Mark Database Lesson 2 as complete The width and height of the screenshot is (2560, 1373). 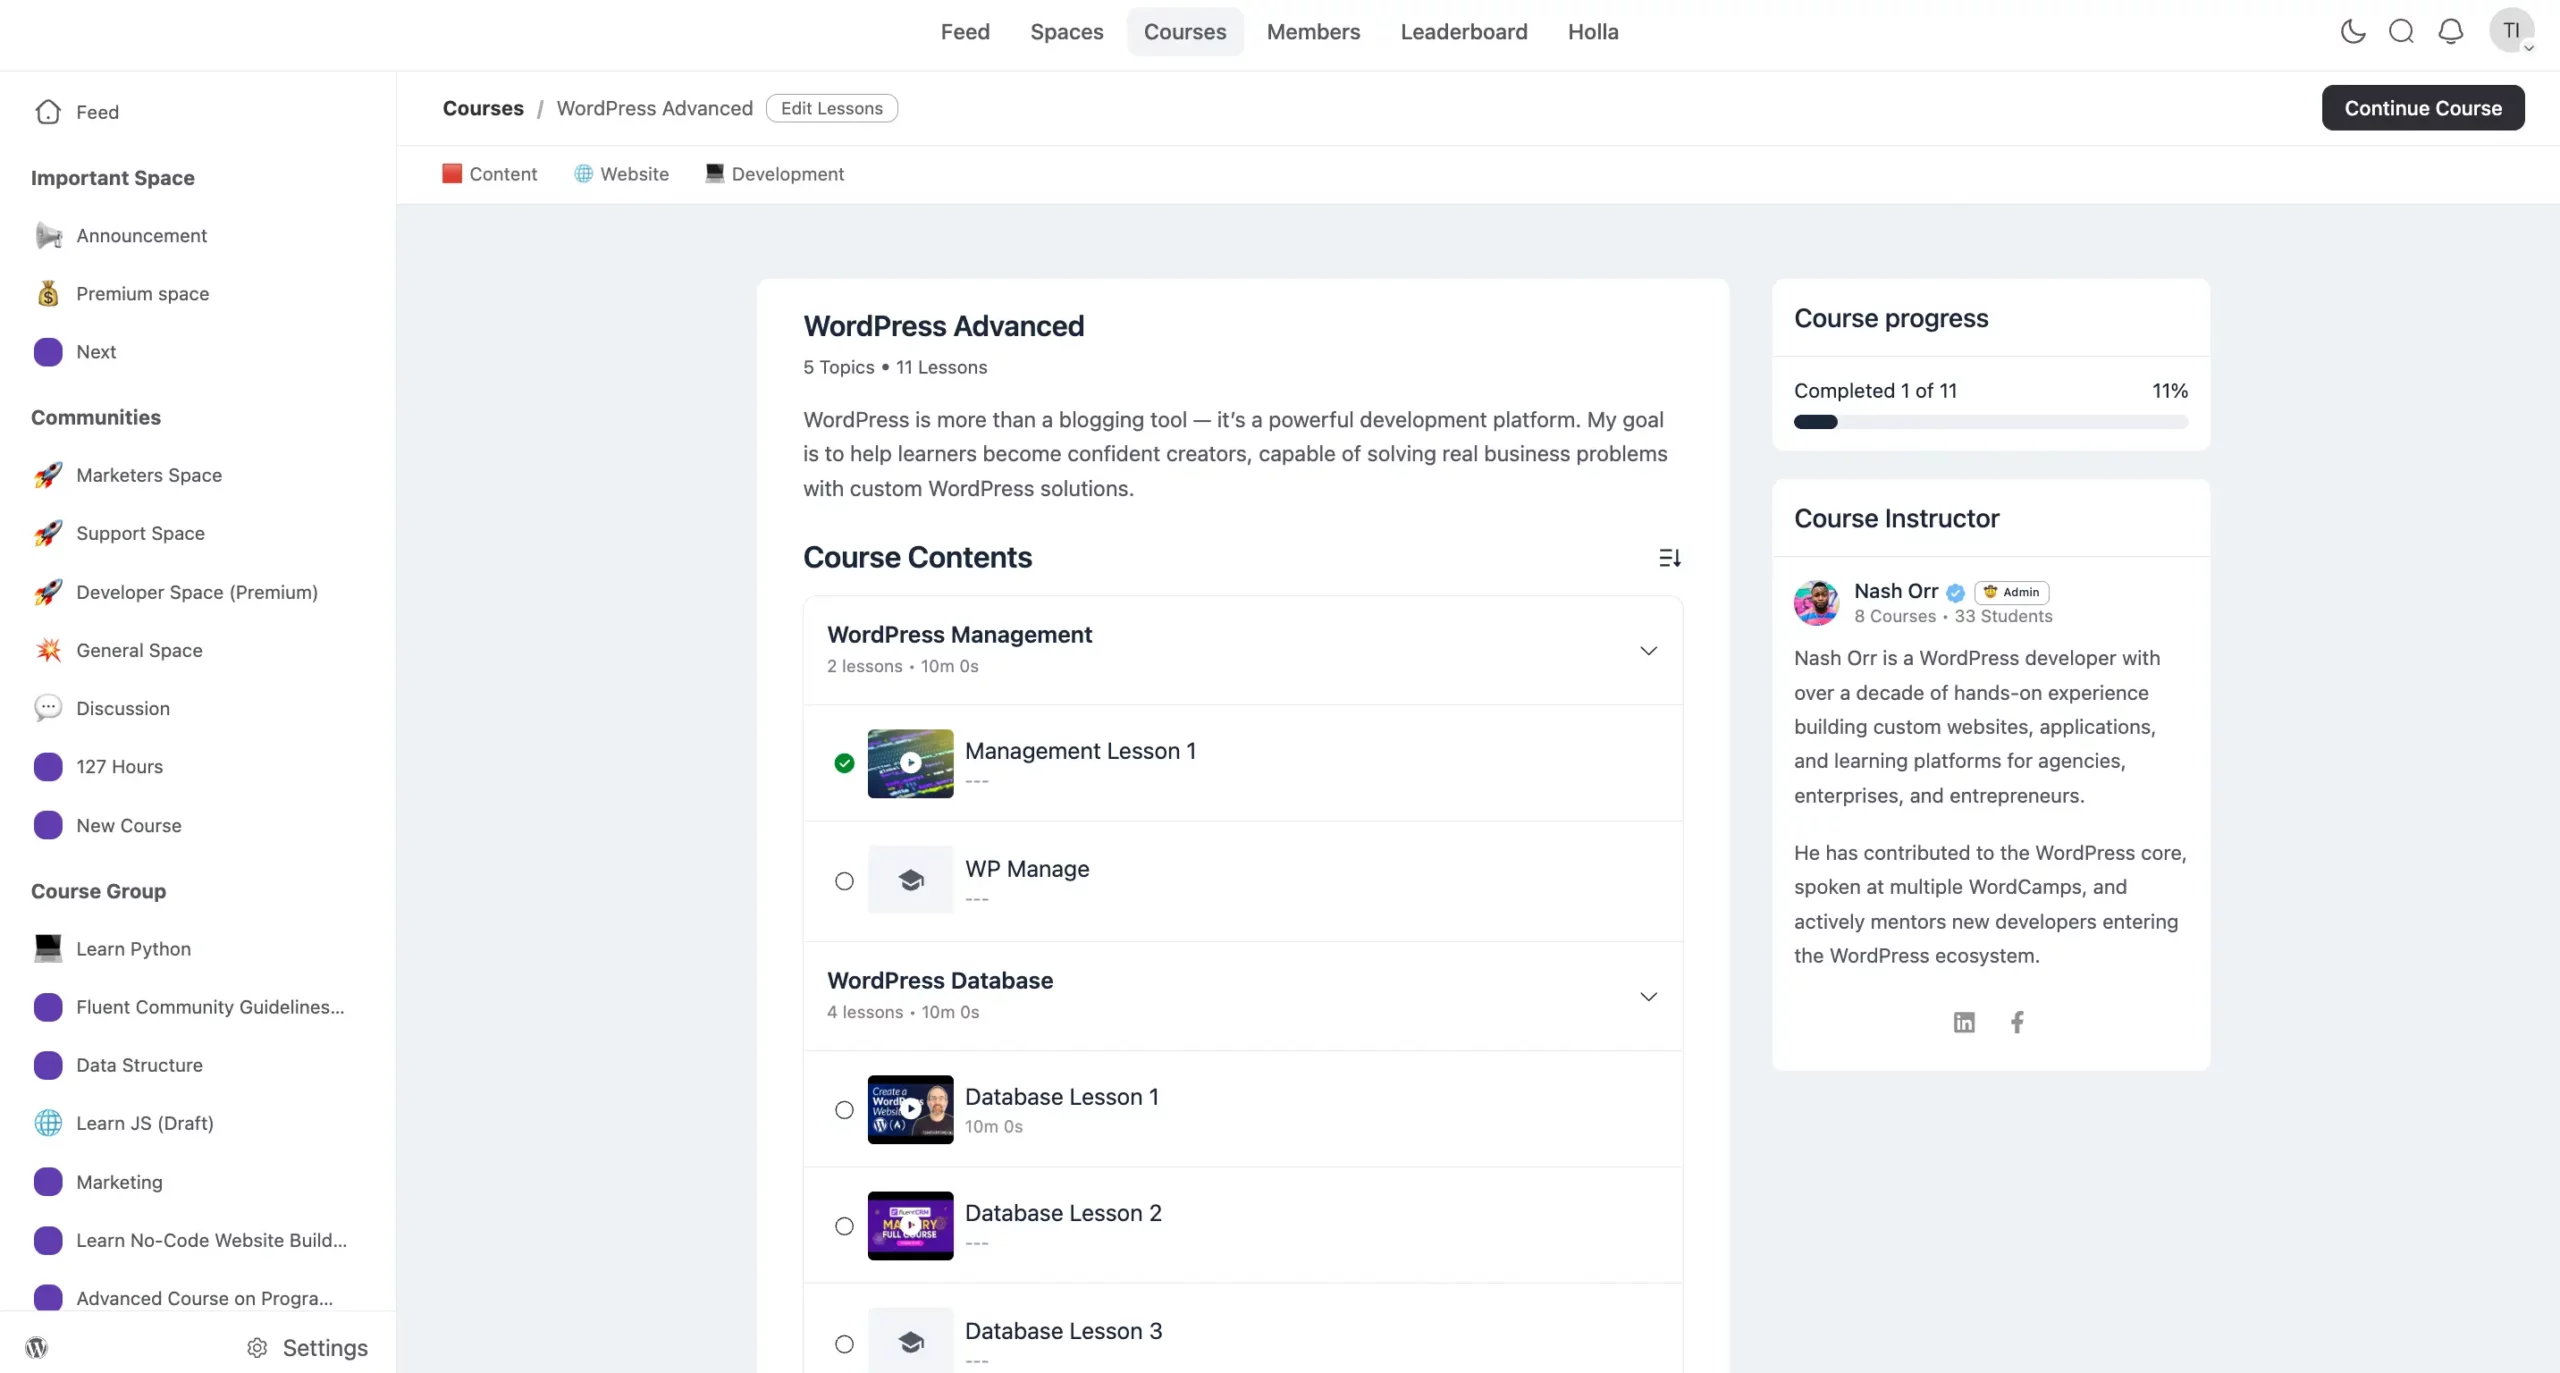pyautogui.click(x=844, y=1226)
